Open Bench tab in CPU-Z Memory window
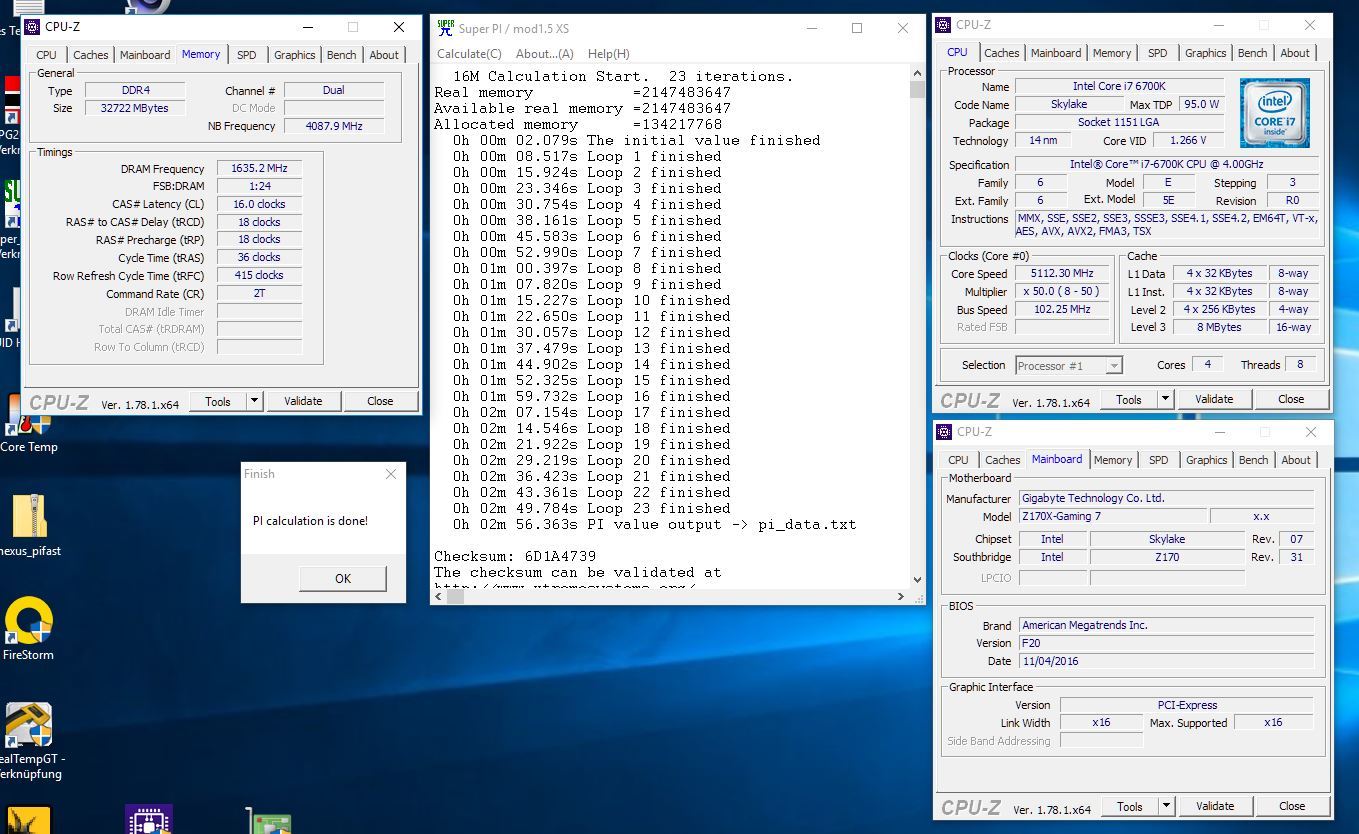This screenshot has height=834, width=1359. [341, 55]
